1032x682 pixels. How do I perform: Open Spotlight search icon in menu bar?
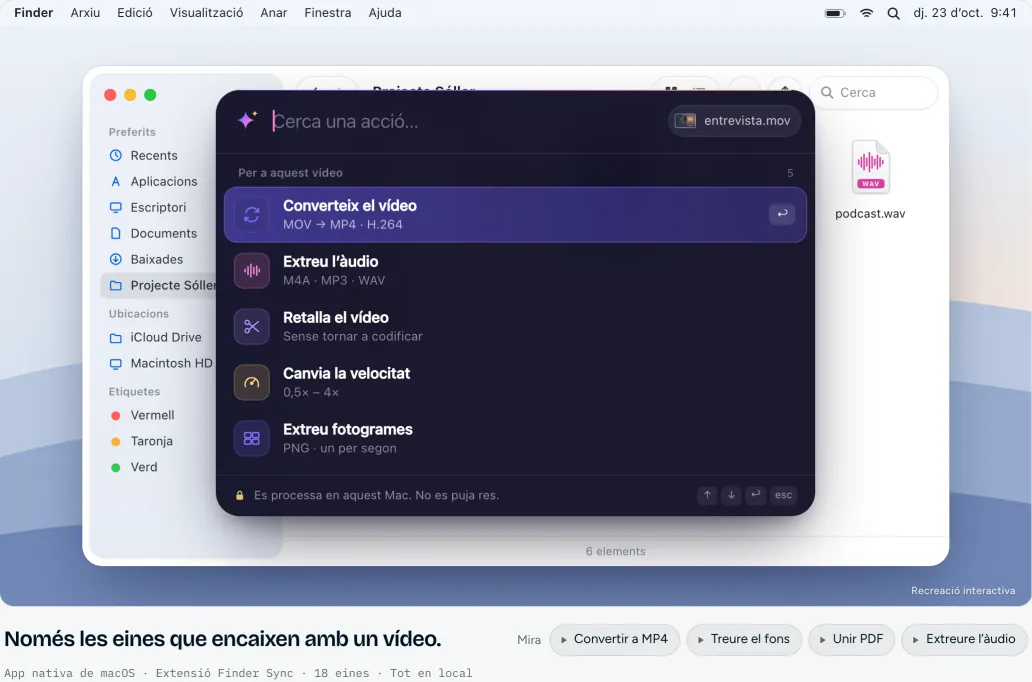pyautogui.click(x=893, y=13)
